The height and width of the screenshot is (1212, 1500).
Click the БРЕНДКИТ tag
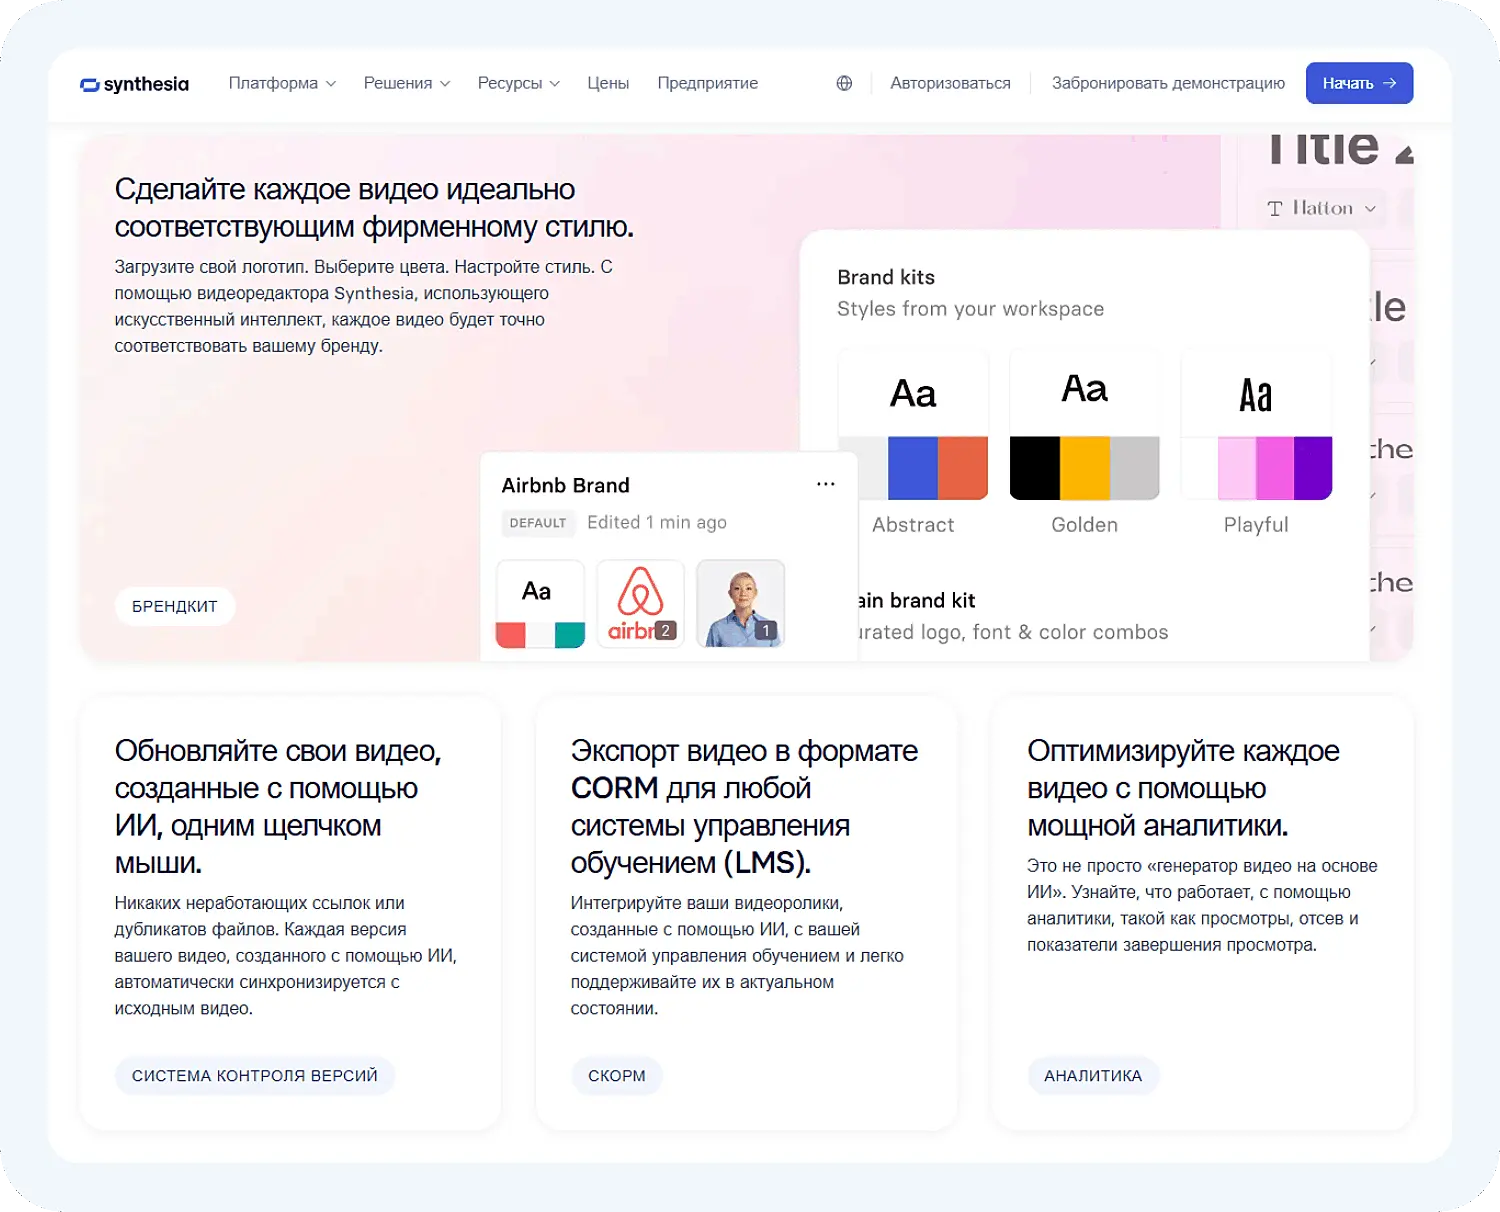tap(174, 606)
